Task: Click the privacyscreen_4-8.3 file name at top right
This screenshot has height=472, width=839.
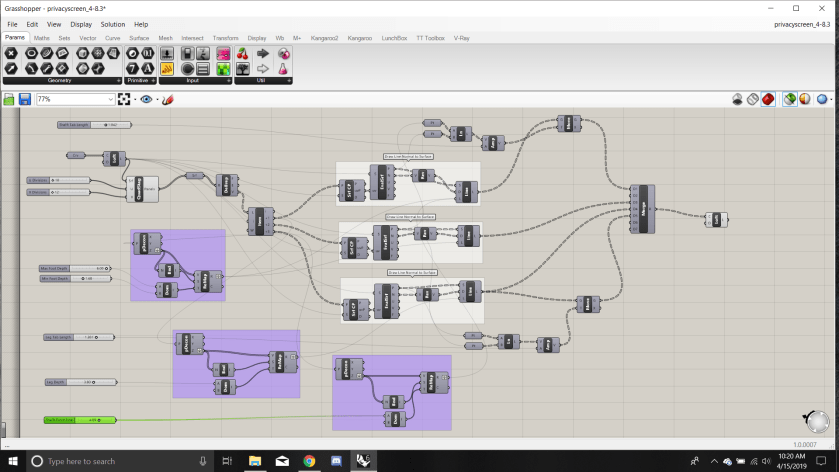Action: click(802, 24)
